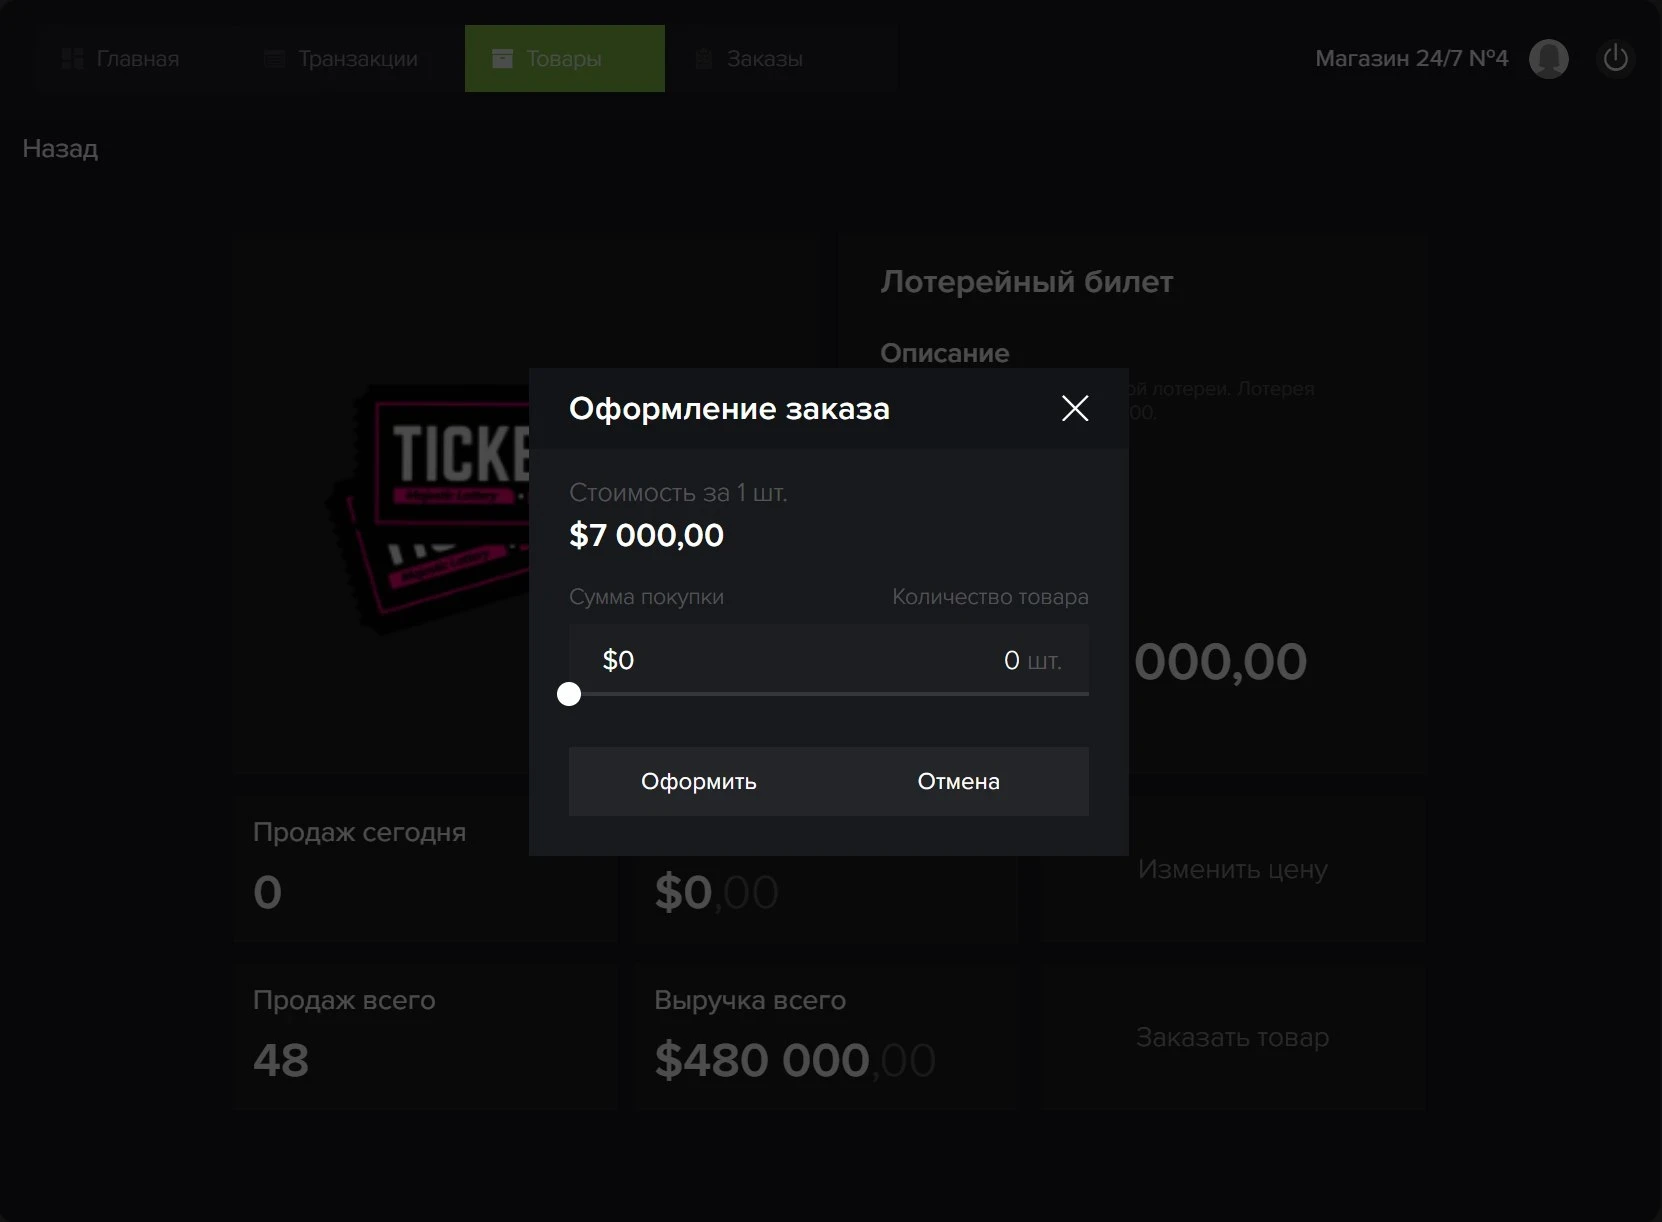Viewport: 1662px width, 1222px height.
Task: Click the Изменить цену button
Action: click(1232, 869)
